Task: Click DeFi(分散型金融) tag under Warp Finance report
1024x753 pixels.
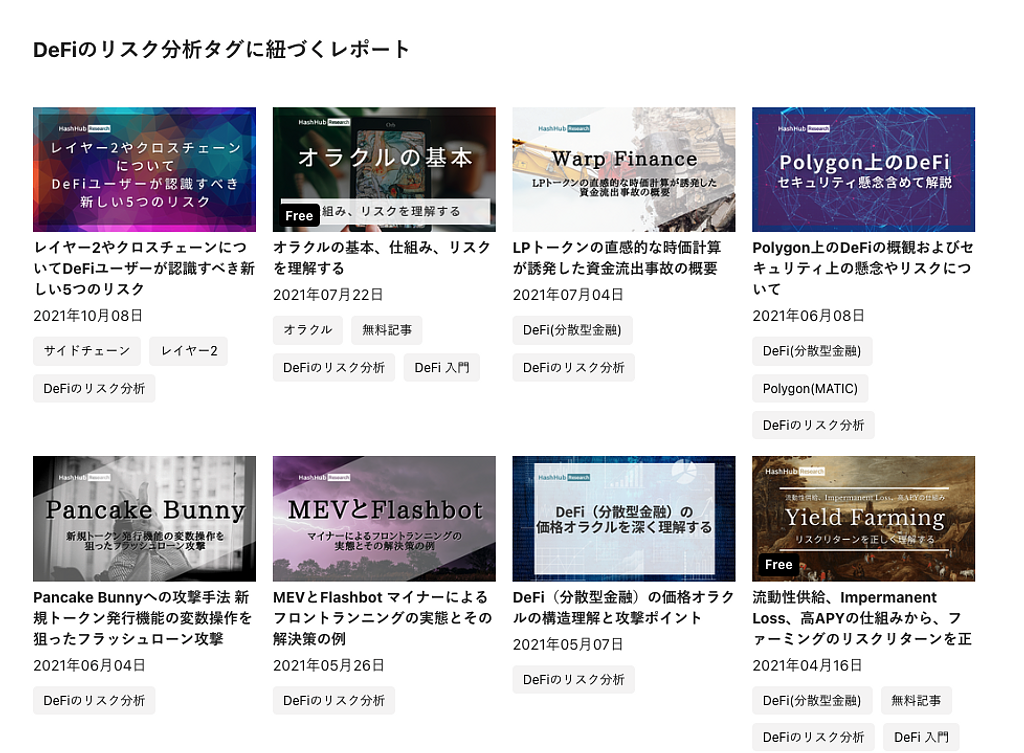Action: point(572,330)
